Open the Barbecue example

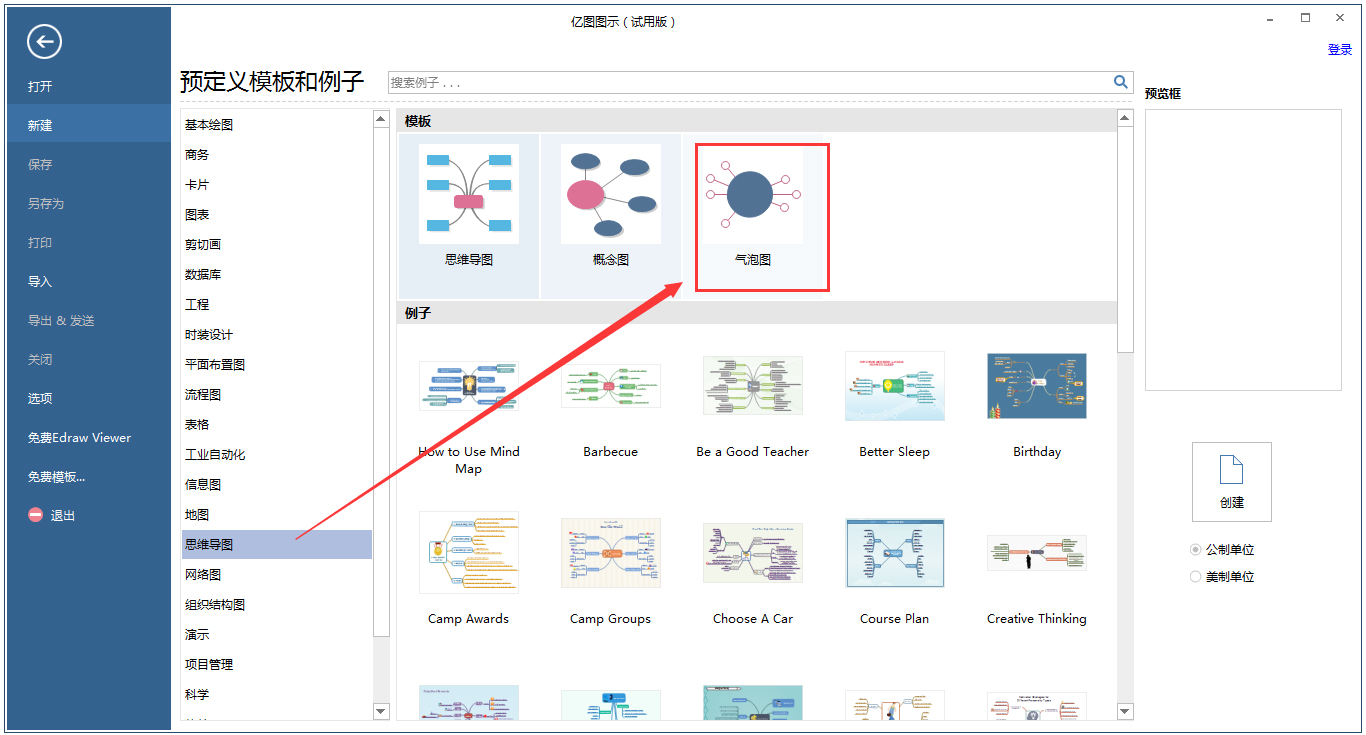click(611, 386)
